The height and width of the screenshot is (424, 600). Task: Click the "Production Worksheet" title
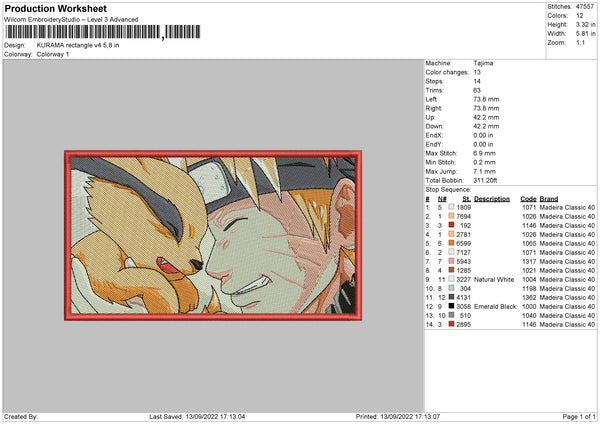56,8
